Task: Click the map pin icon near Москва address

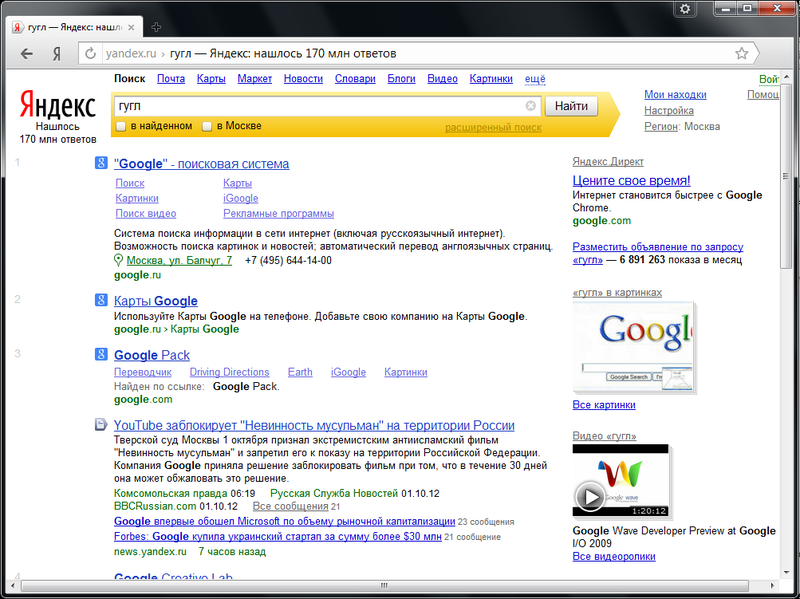Action: pos(118,260)
